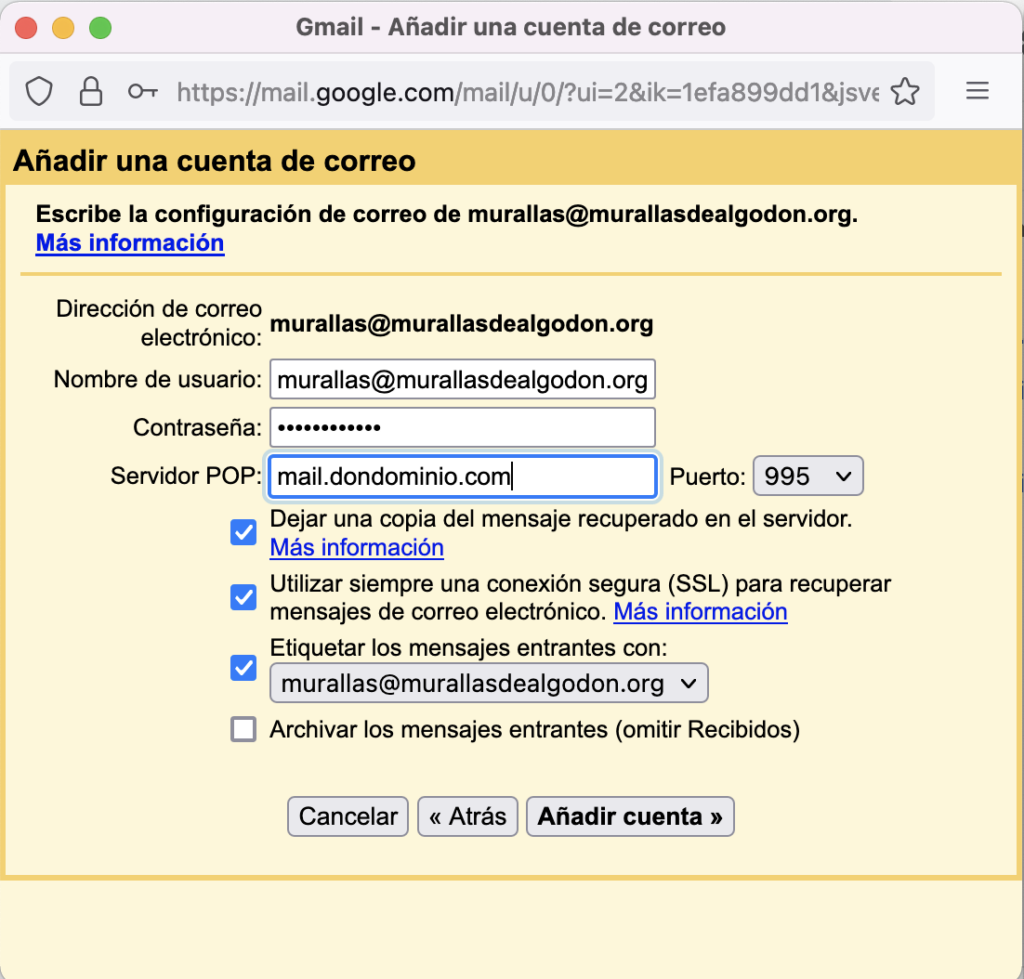The image size is (1024, 979).
Task: Open the label selection dropdown
Action: [488, 683]
